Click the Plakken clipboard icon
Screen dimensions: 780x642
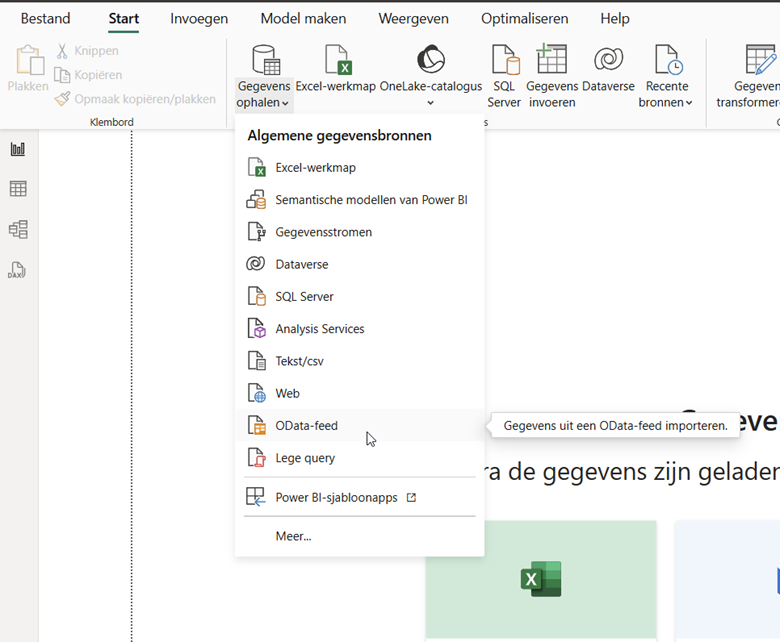30,60
